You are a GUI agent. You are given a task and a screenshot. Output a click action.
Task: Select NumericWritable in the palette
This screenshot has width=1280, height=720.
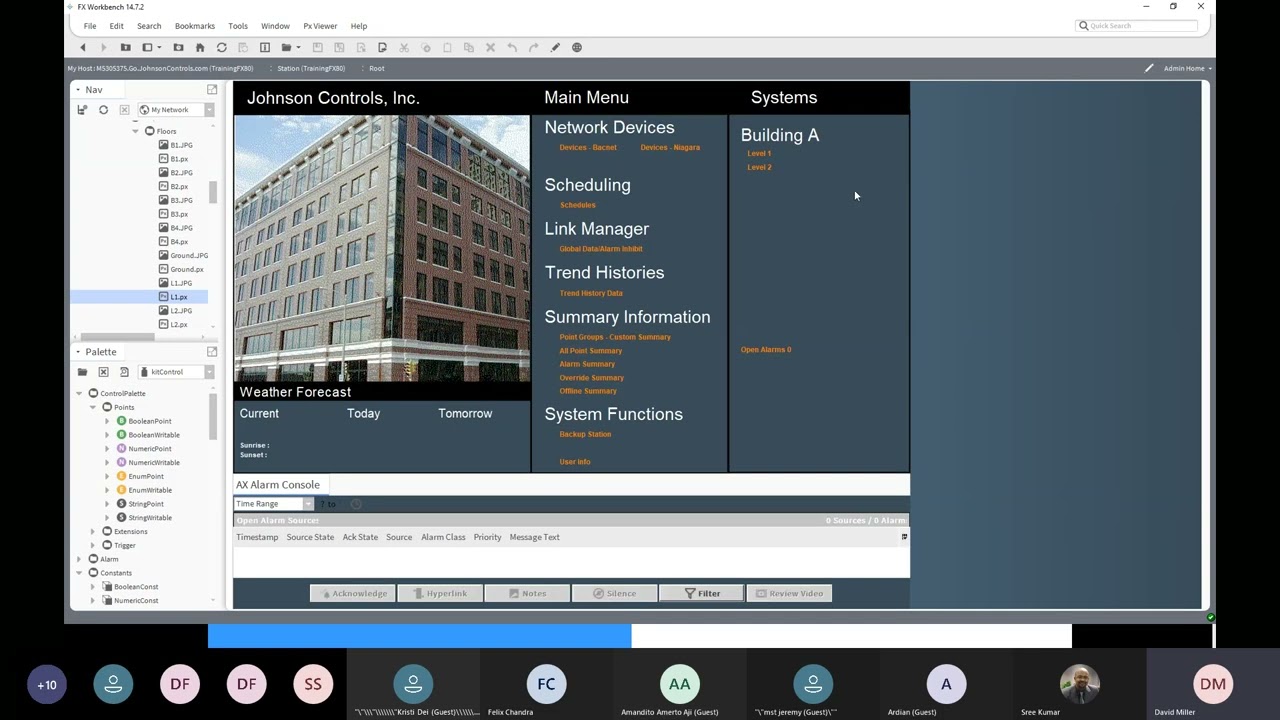pos(154,463)
